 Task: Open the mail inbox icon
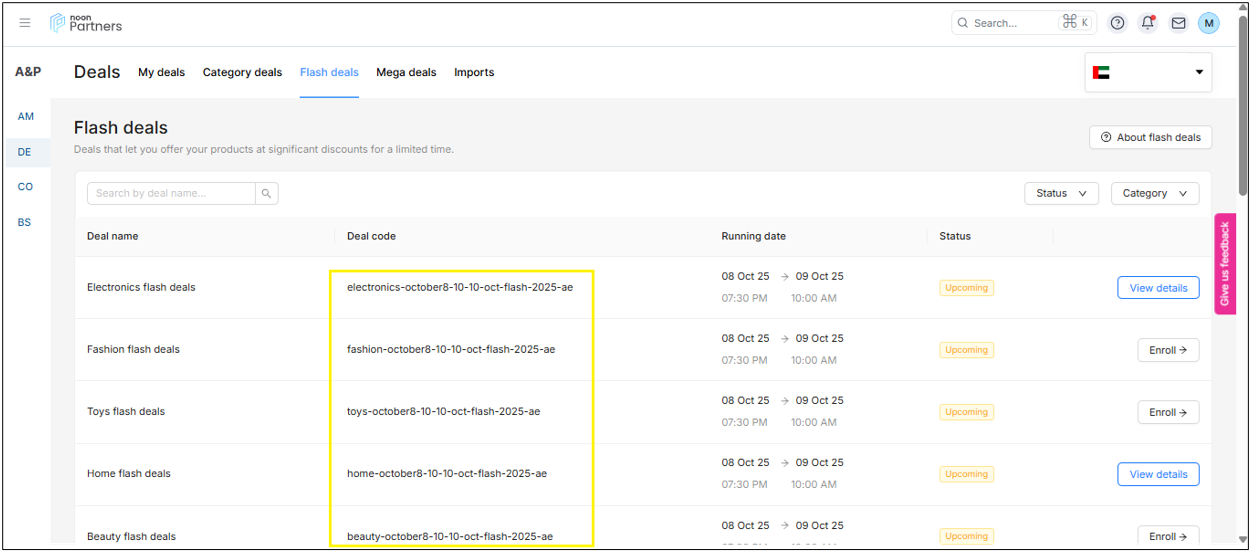point(1178,23)
